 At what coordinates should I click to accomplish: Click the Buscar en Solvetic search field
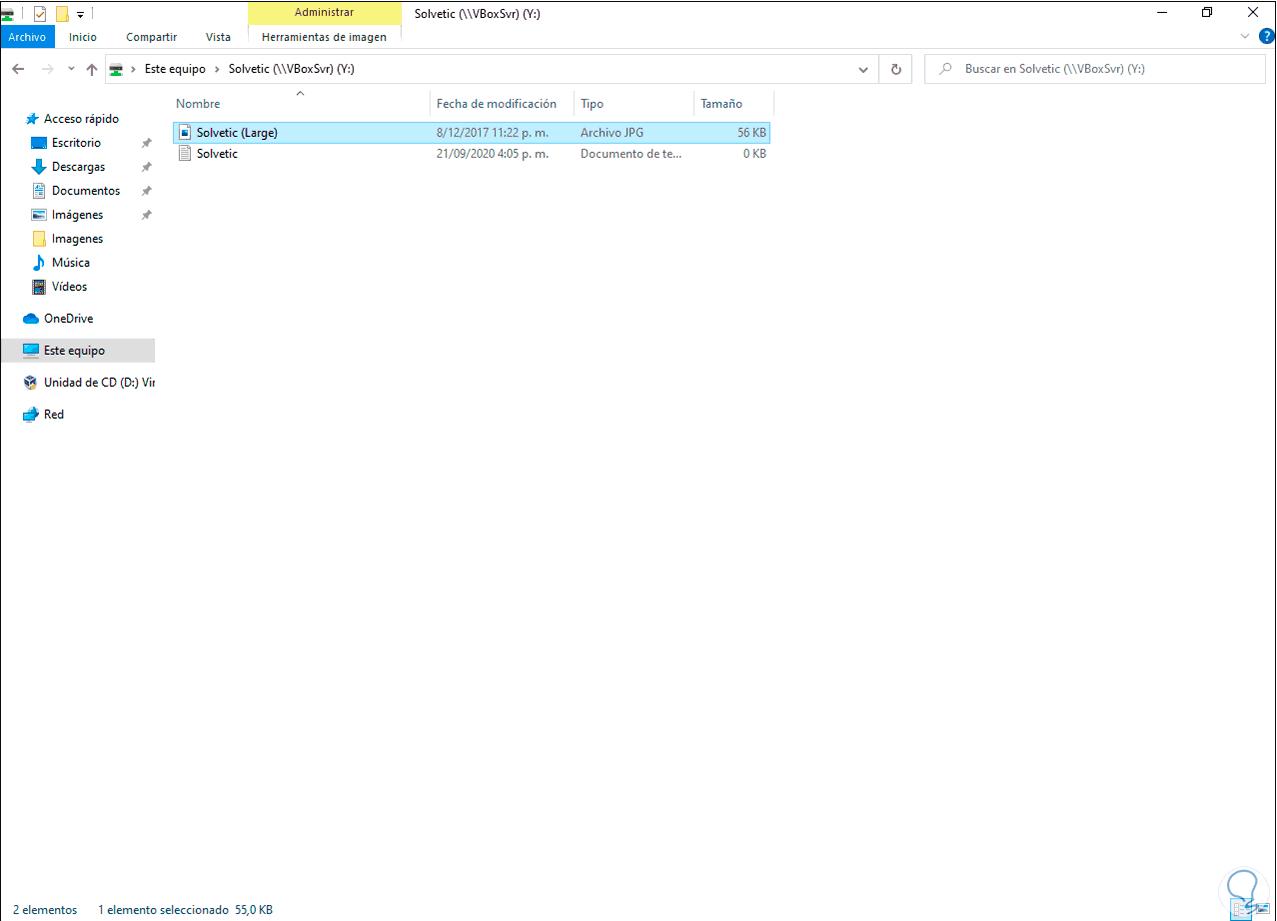tap(1095, 69)
